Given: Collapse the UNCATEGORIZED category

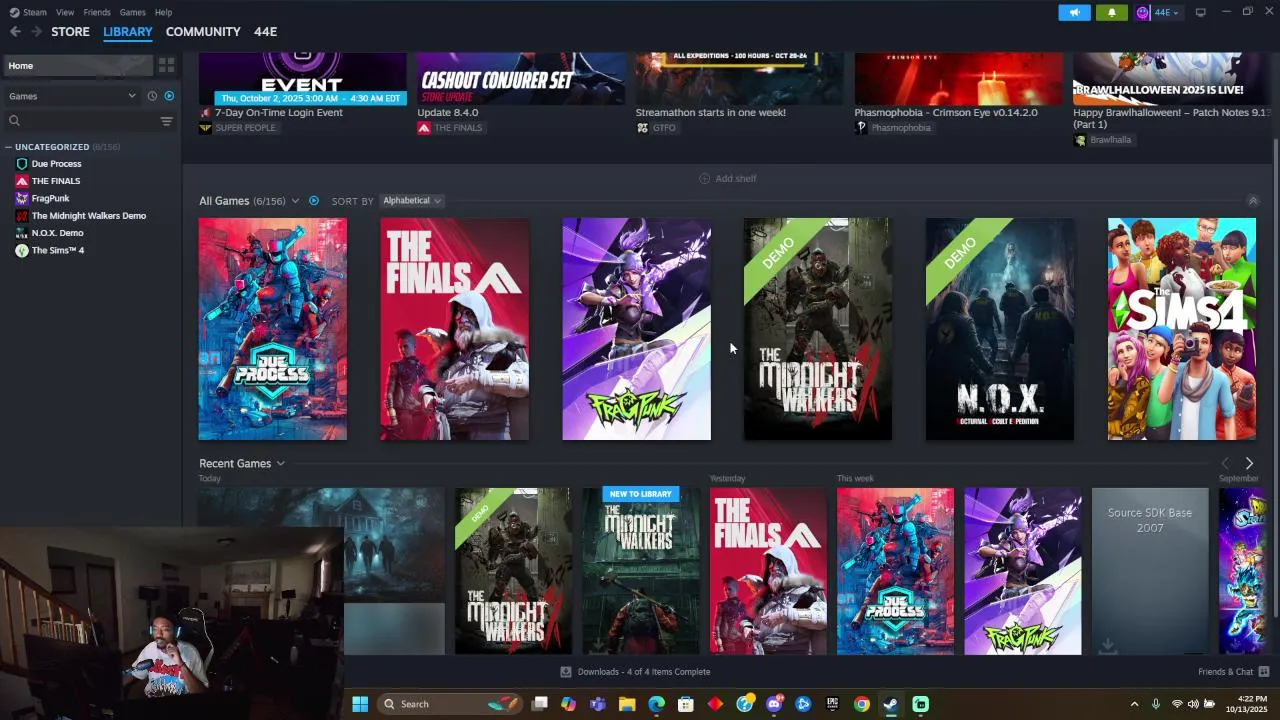Looking at the screenshot, I should coord(9,147).
